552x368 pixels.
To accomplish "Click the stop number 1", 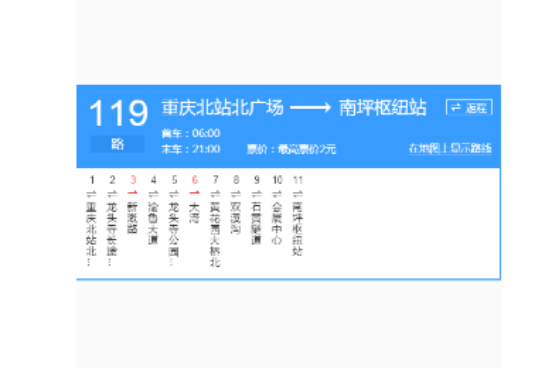I will click(x=92, y=180).
